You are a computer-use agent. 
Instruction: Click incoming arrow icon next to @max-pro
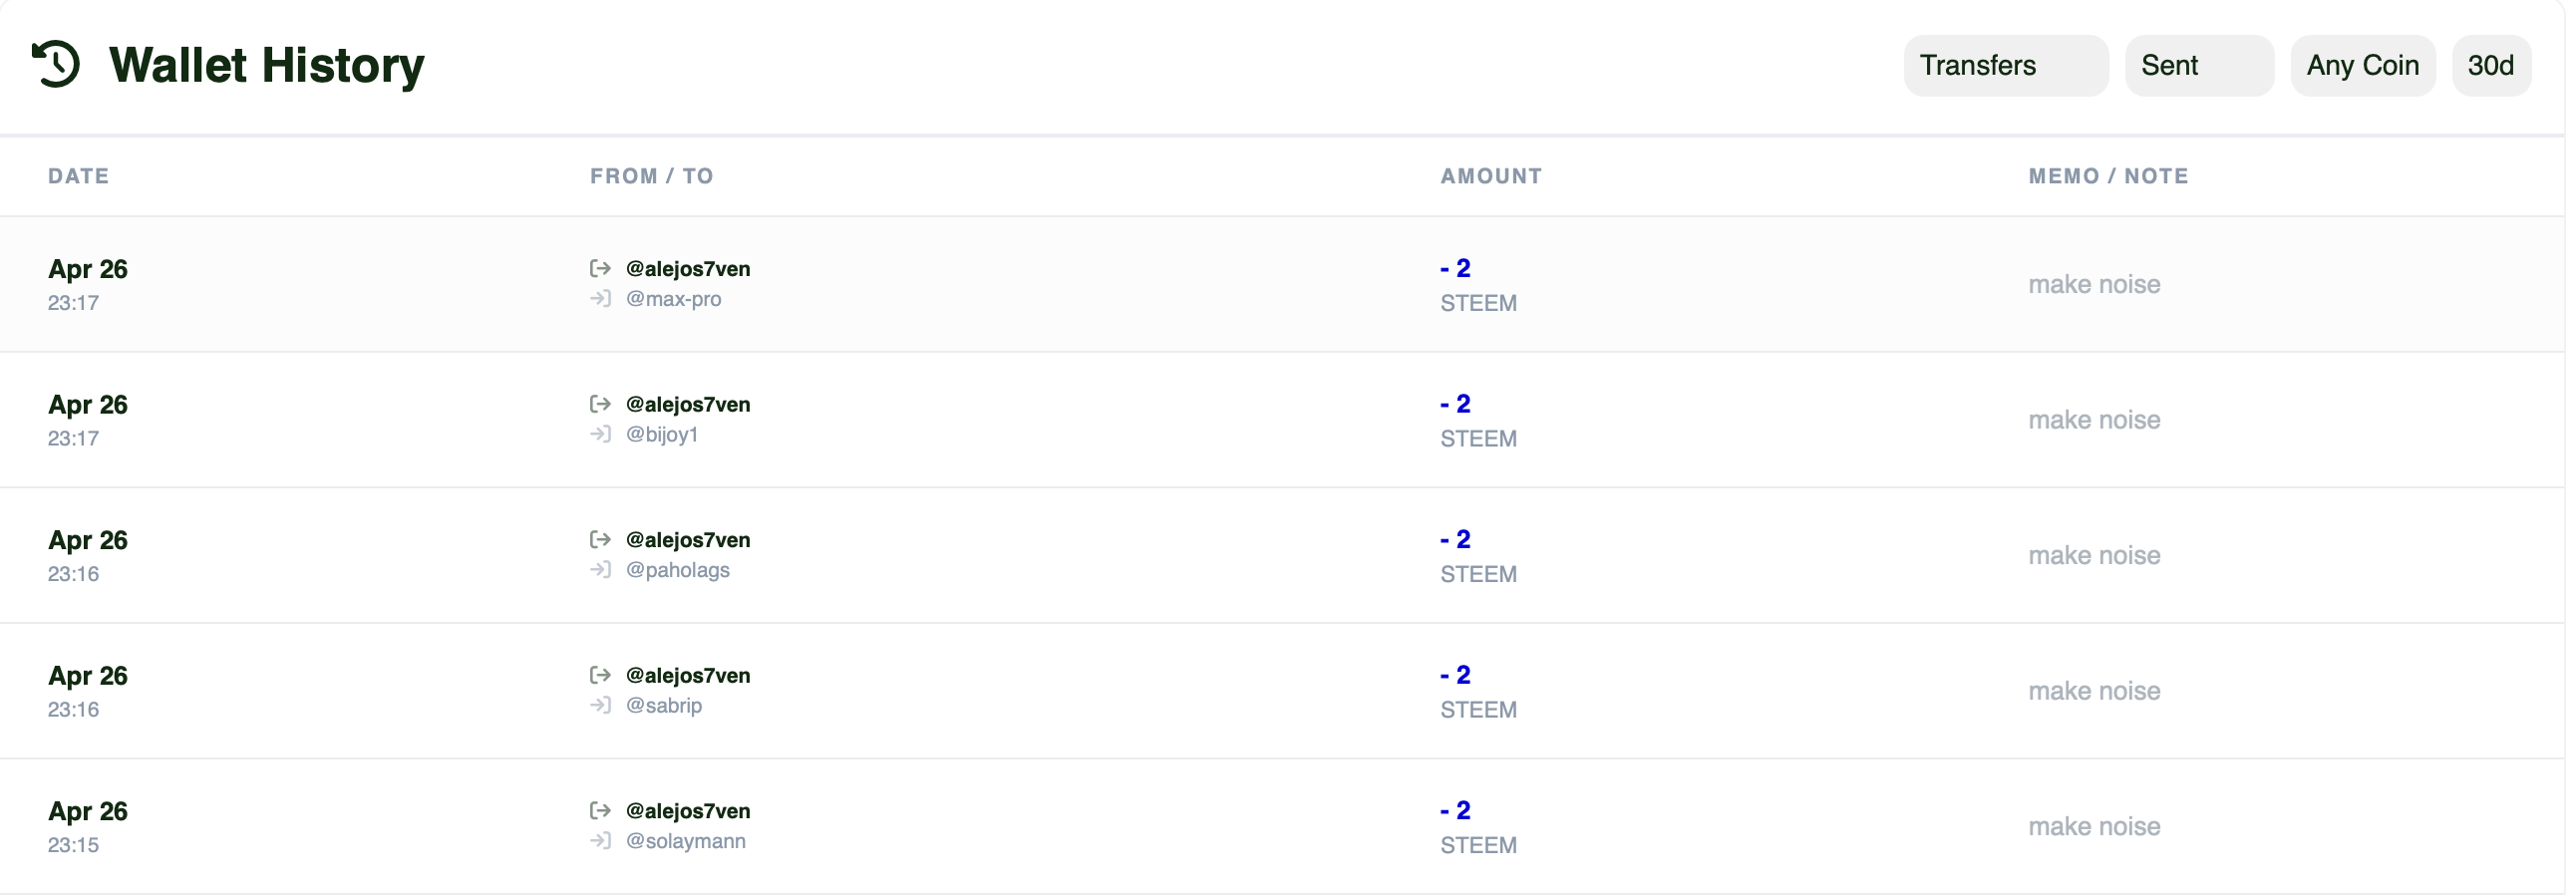click(600, 299)
